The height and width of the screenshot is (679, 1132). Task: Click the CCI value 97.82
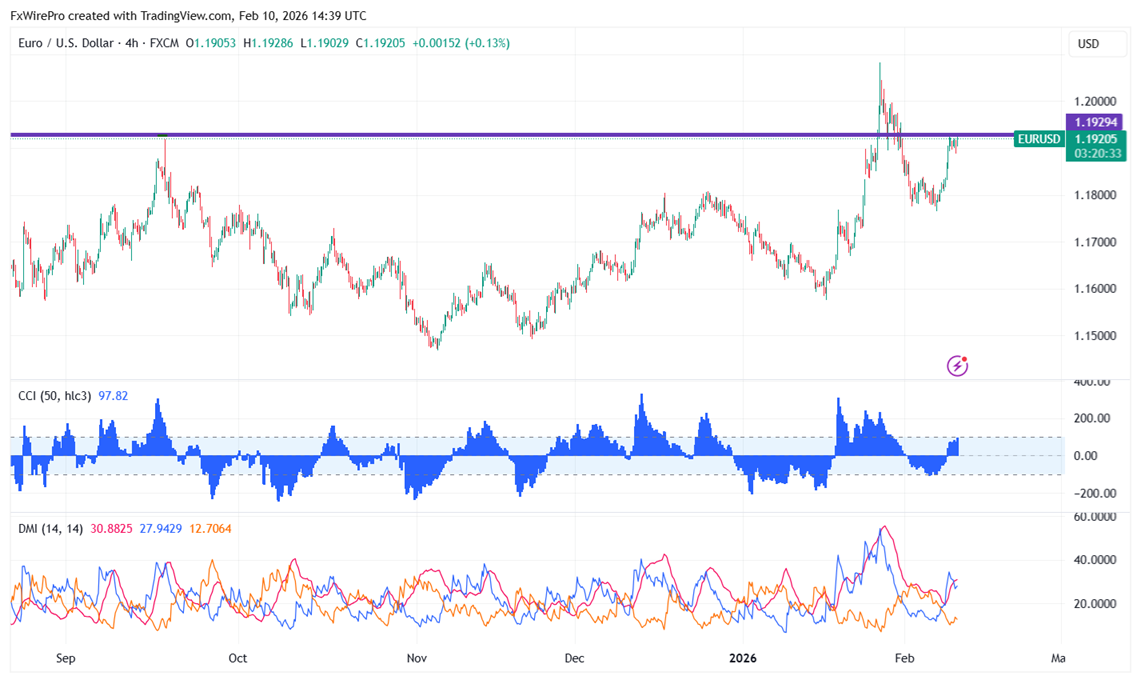coord(113,395)
